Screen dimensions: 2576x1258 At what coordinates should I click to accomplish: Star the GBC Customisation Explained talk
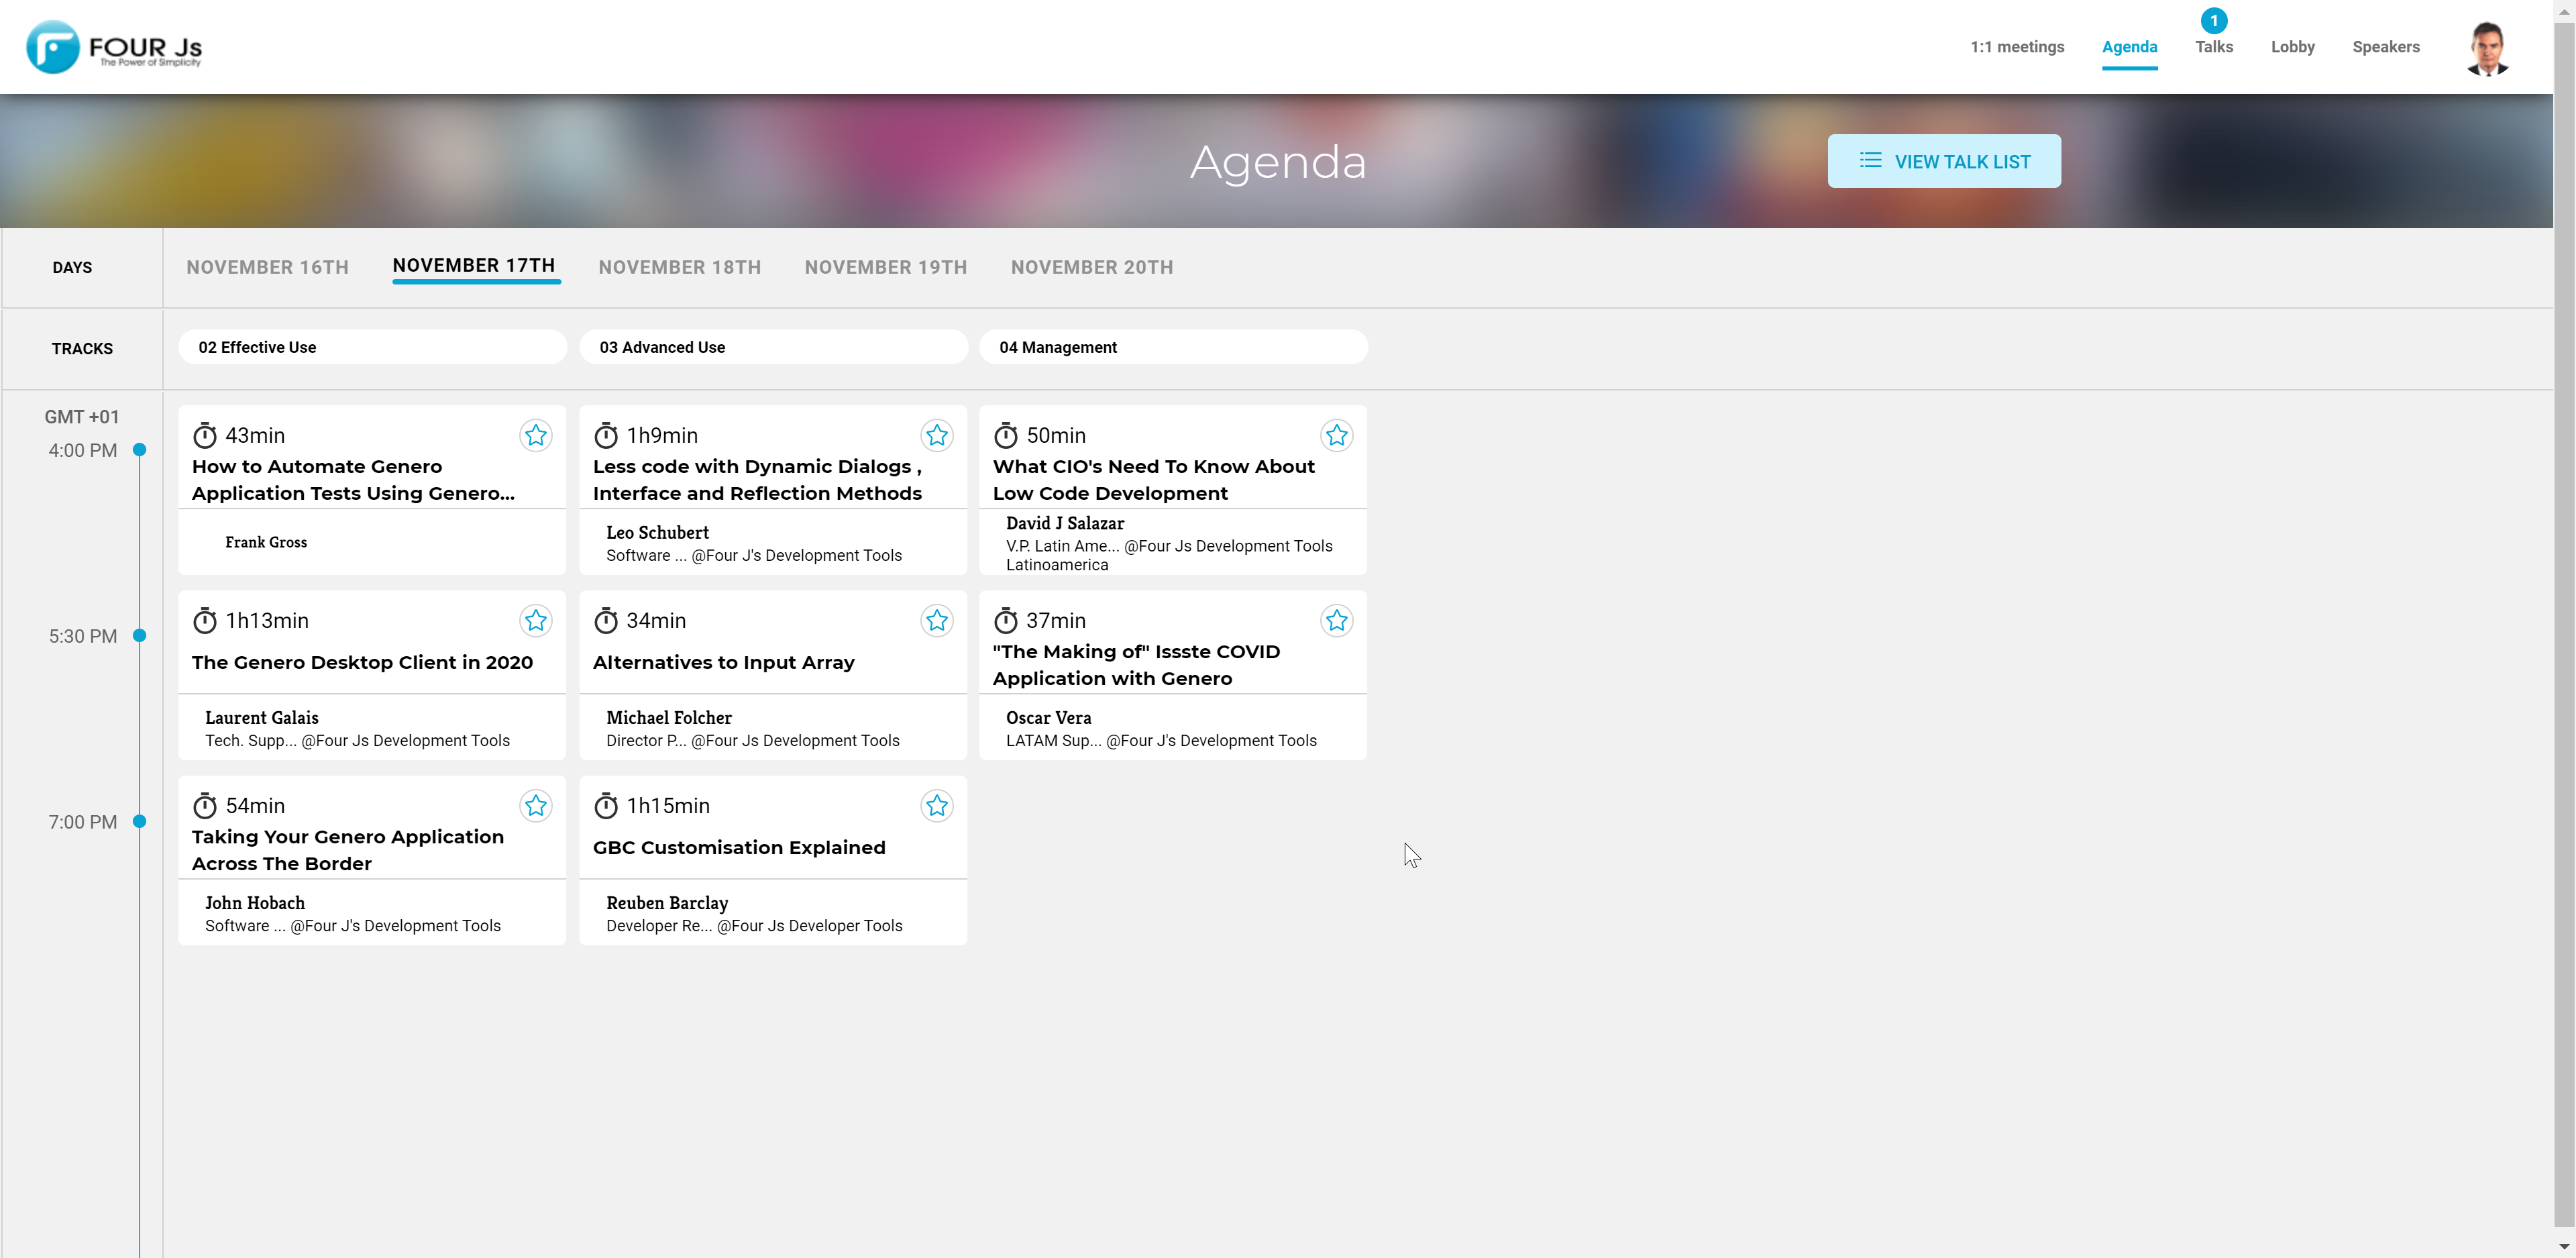937,805
